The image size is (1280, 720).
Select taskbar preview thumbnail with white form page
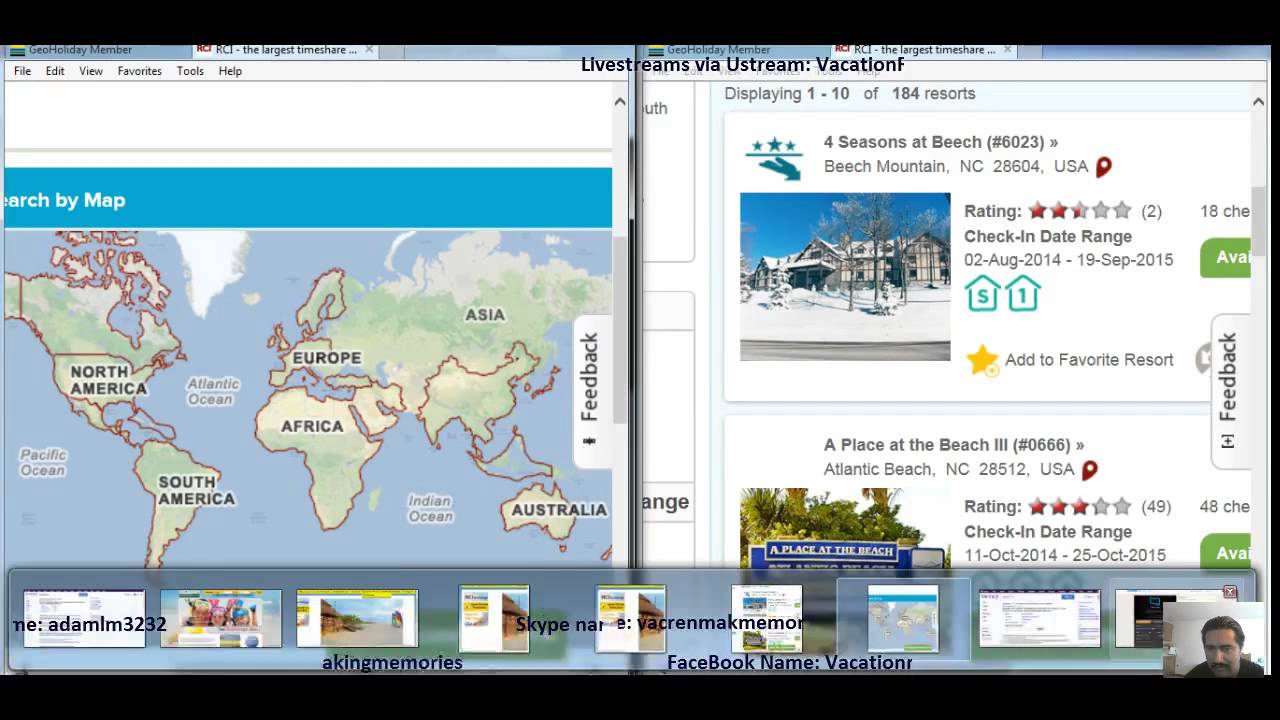point(1040,618)
